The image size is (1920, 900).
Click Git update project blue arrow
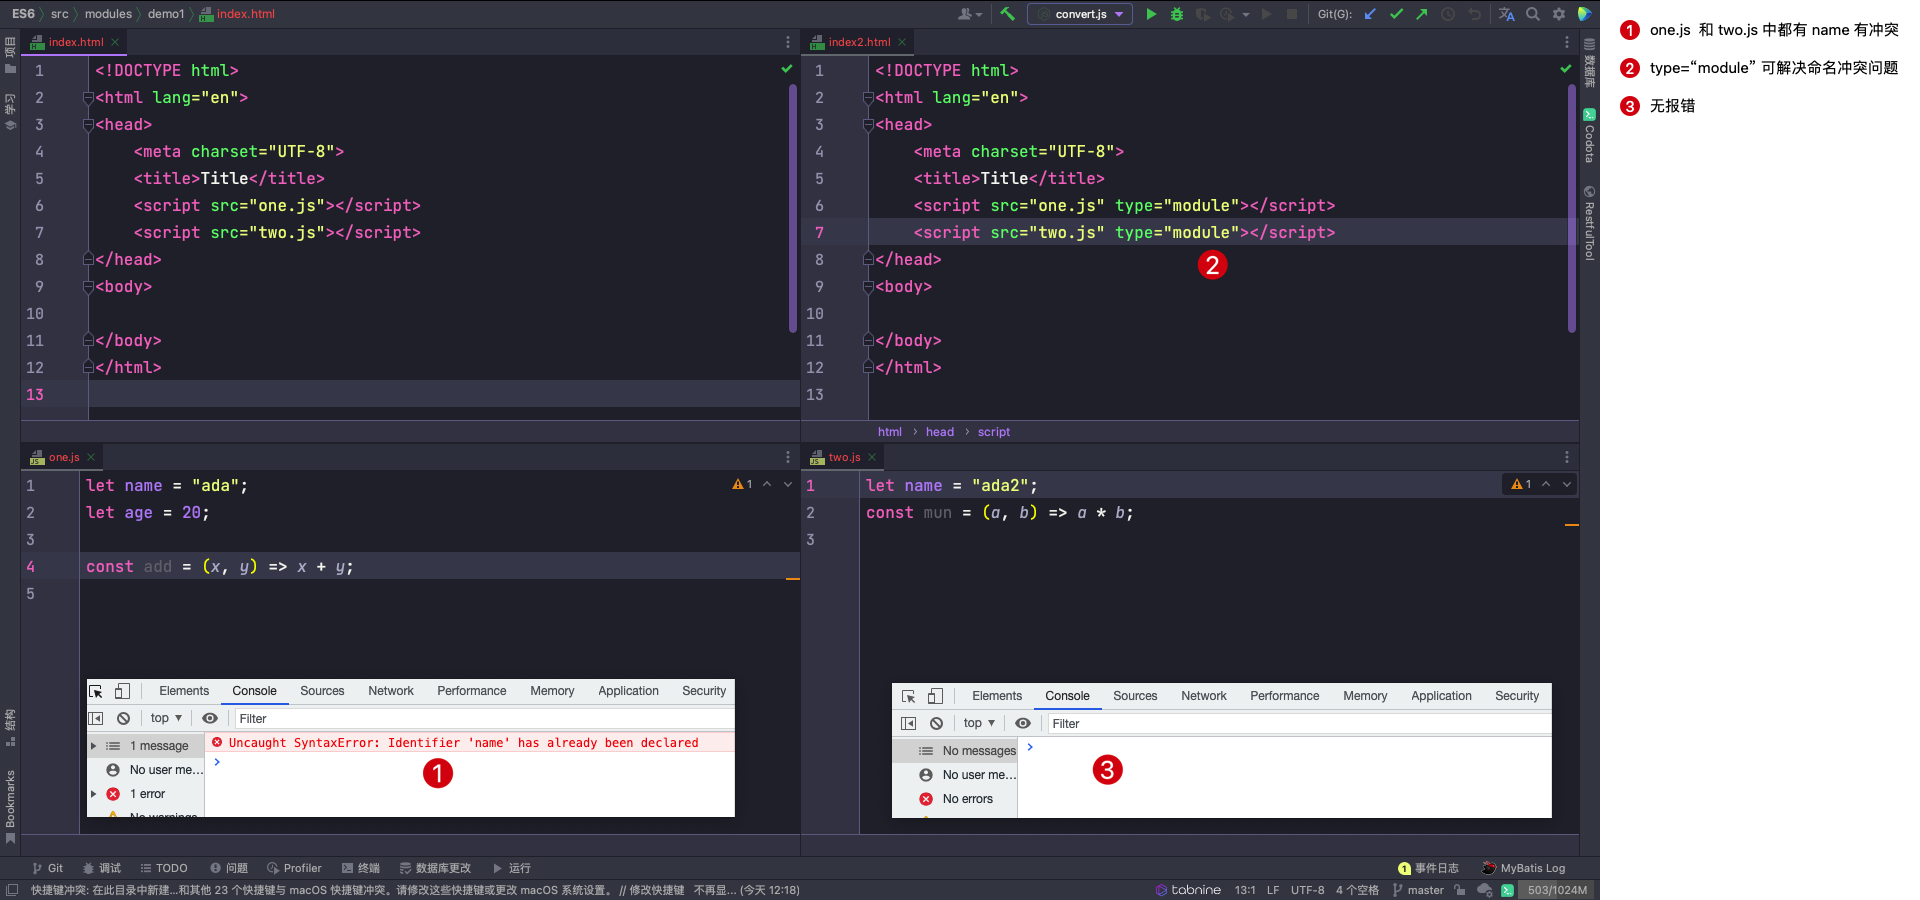point(1370,14)
